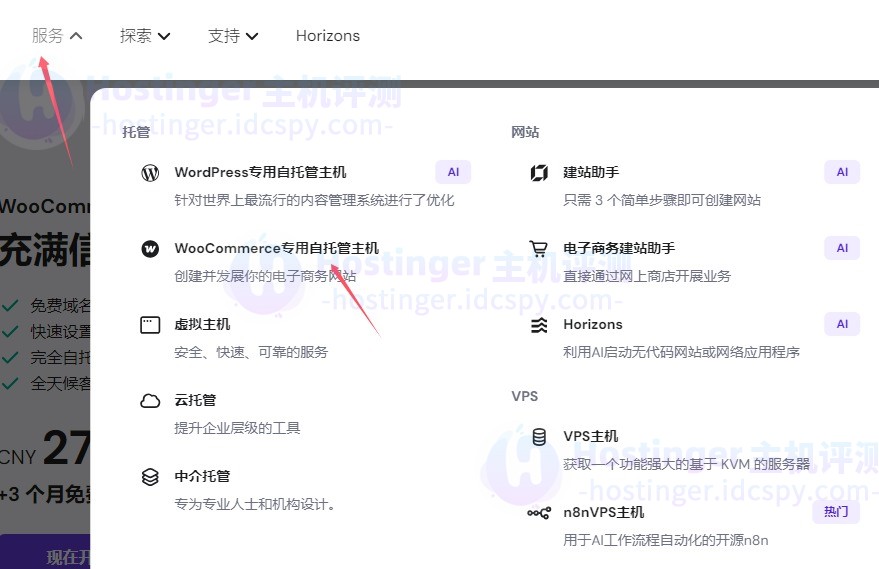The image size is (879, 569).
Task: Click the n8n workflow nodes icon
Action: click(539, 513)
